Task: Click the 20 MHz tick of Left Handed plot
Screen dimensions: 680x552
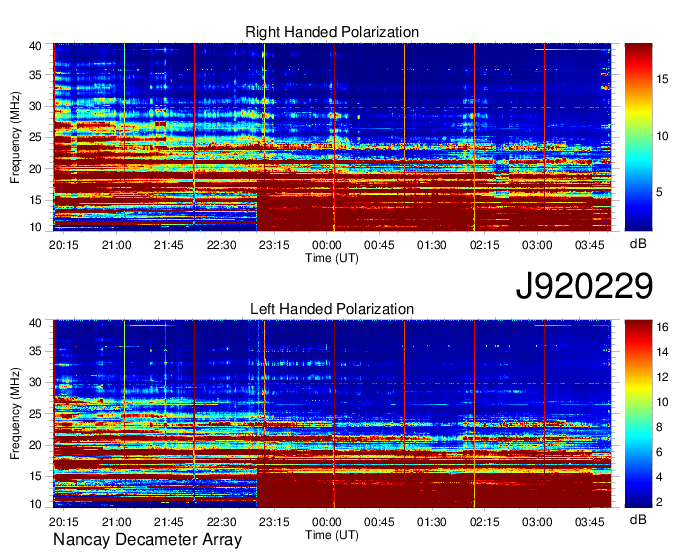Action: 35,445
